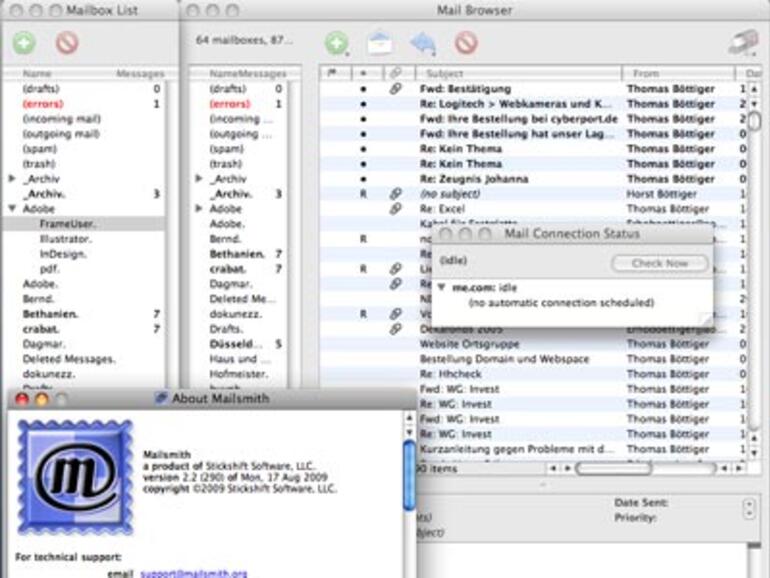The image size is (770, 578).
Task: Click paperclip icon on Fwd: Bestätigung row
Action: click(395, 89)
